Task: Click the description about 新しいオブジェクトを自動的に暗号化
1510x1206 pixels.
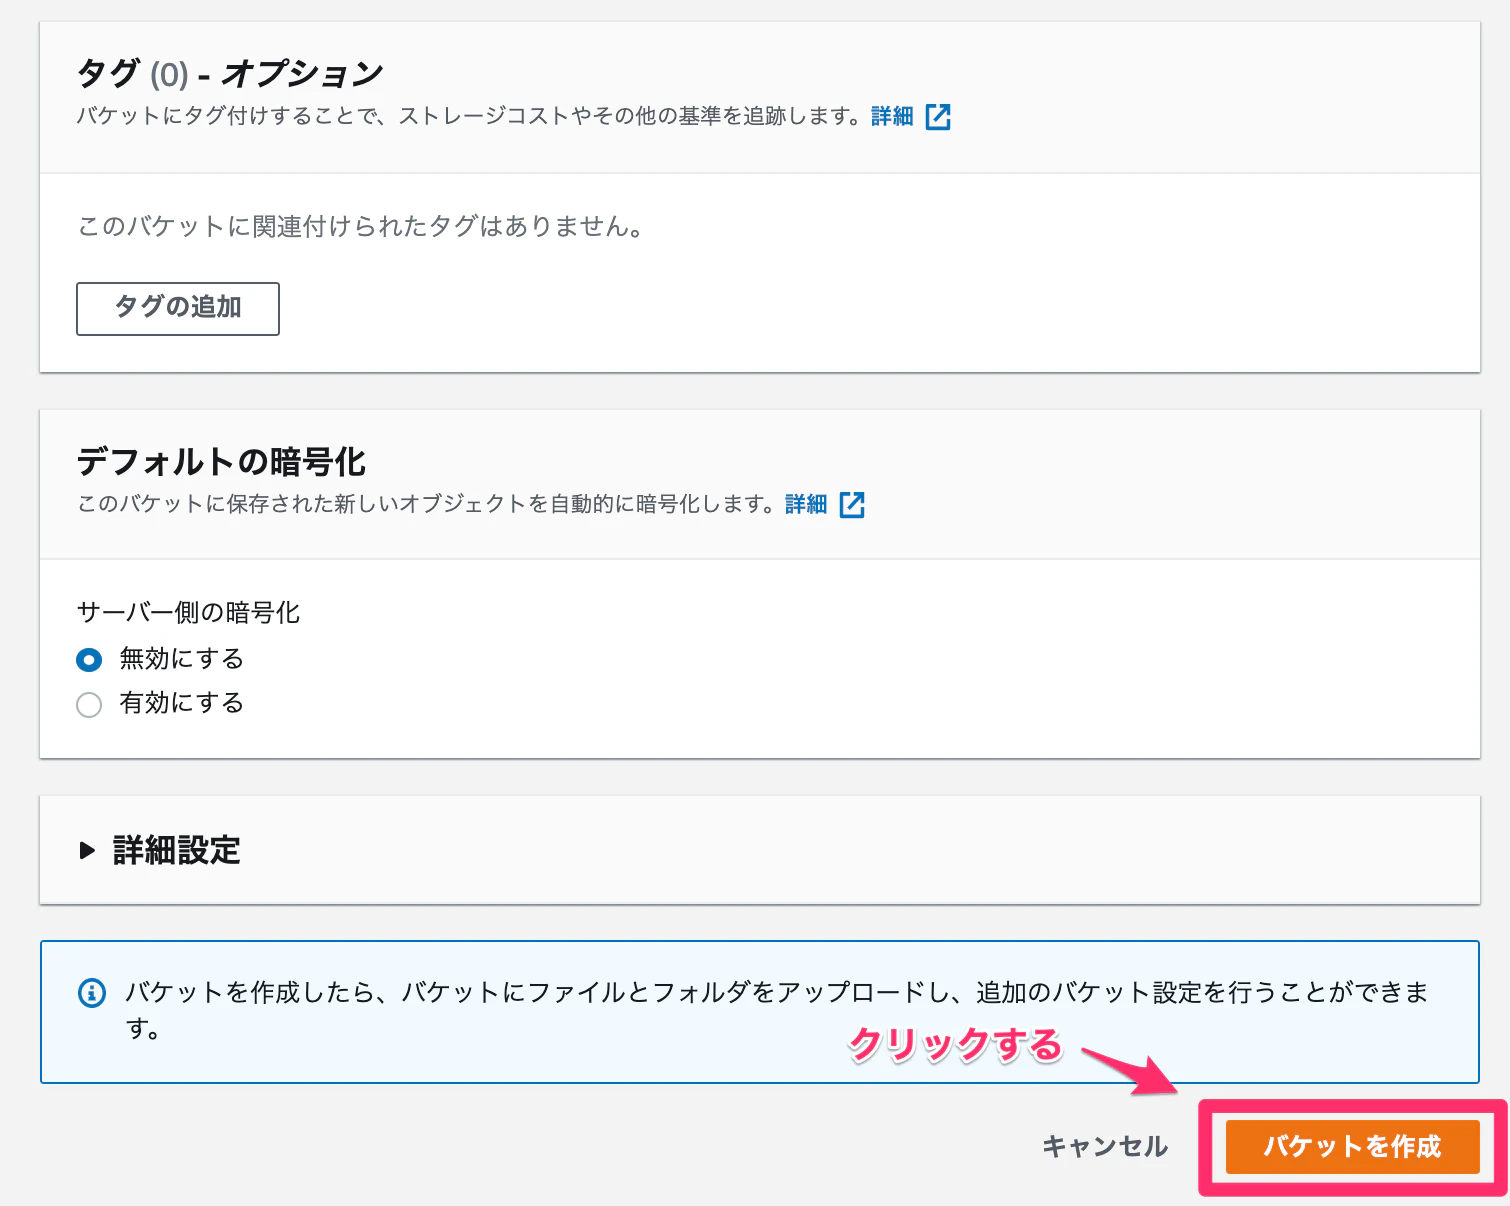Action: click(x=426, y=504)
